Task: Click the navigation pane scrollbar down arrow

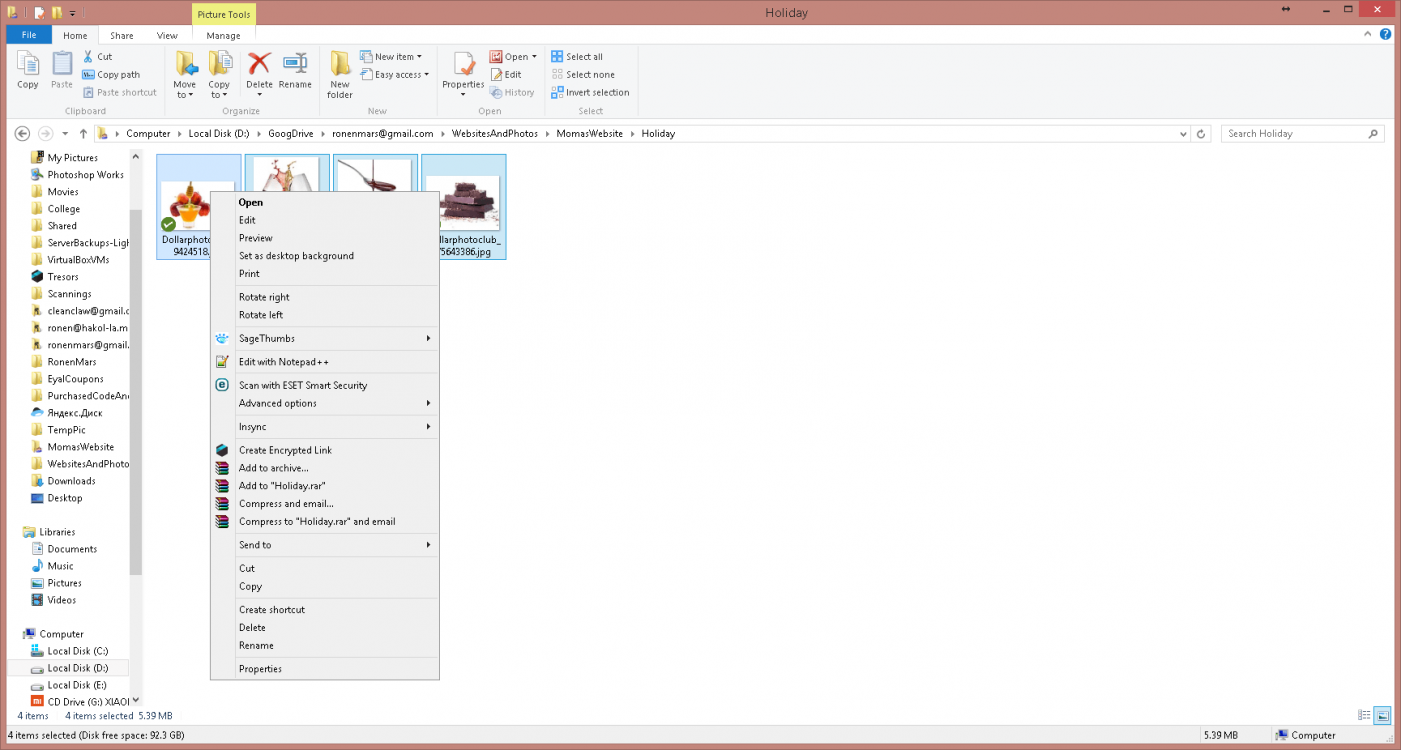Action: tap(136, 701)
